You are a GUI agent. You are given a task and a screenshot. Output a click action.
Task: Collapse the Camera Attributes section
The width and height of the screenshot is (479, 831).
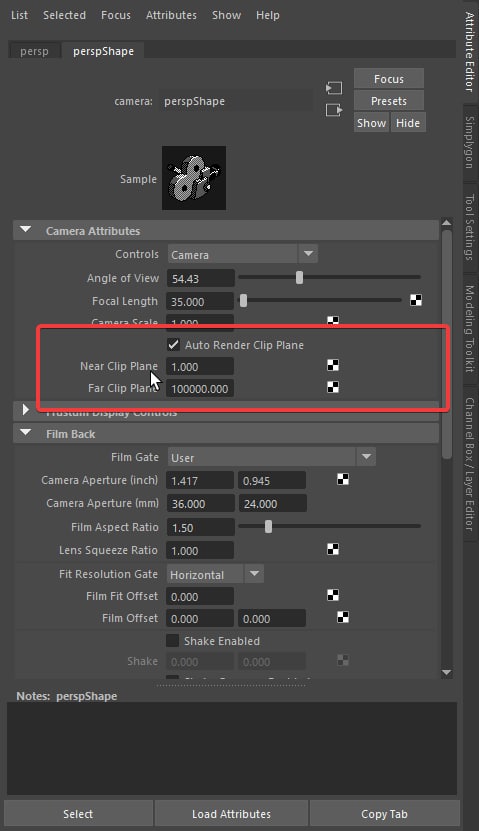point(25,230)
